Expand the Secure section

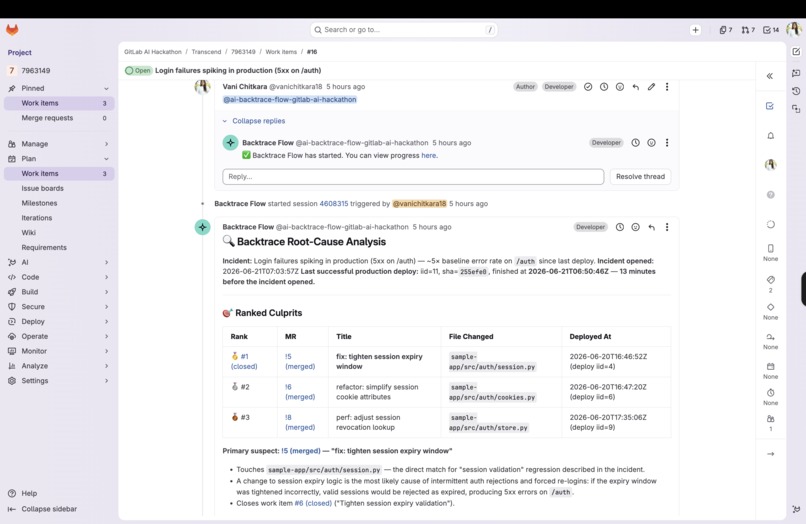[x=59, y=307]
